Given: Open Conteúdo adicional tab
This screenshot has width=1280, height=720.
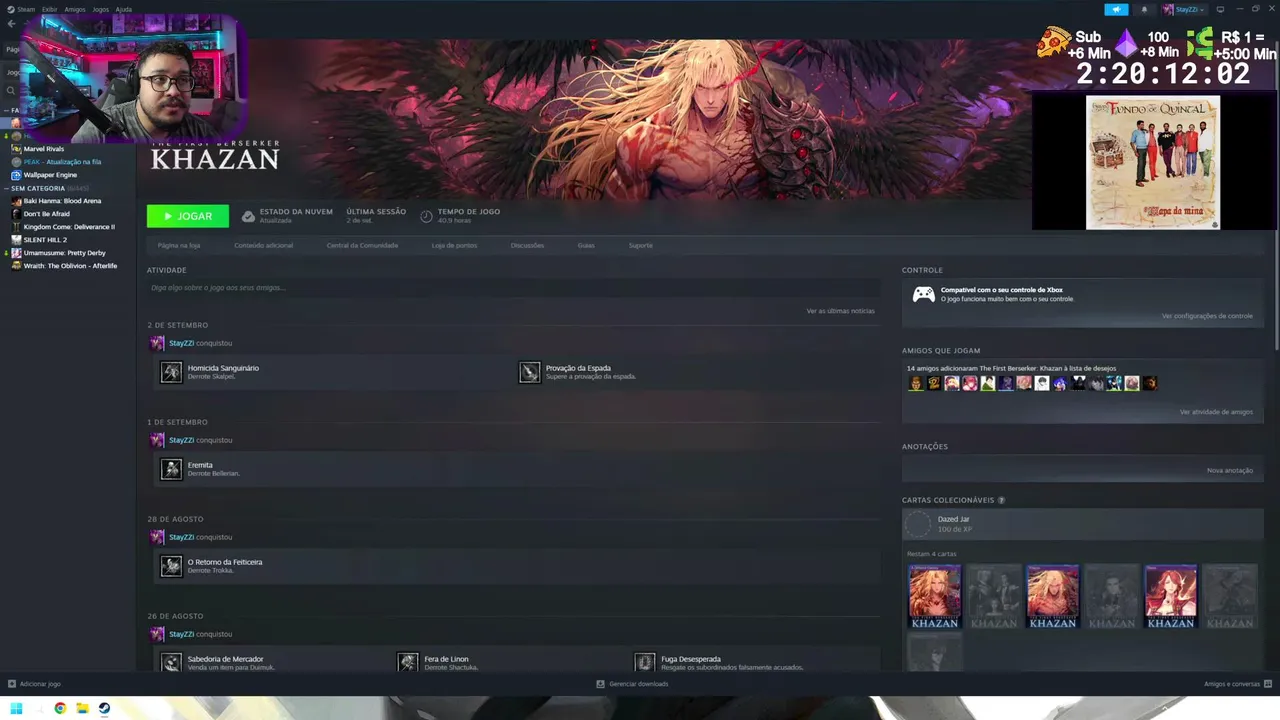Looking at the screenshot, I should coord(264,245).
